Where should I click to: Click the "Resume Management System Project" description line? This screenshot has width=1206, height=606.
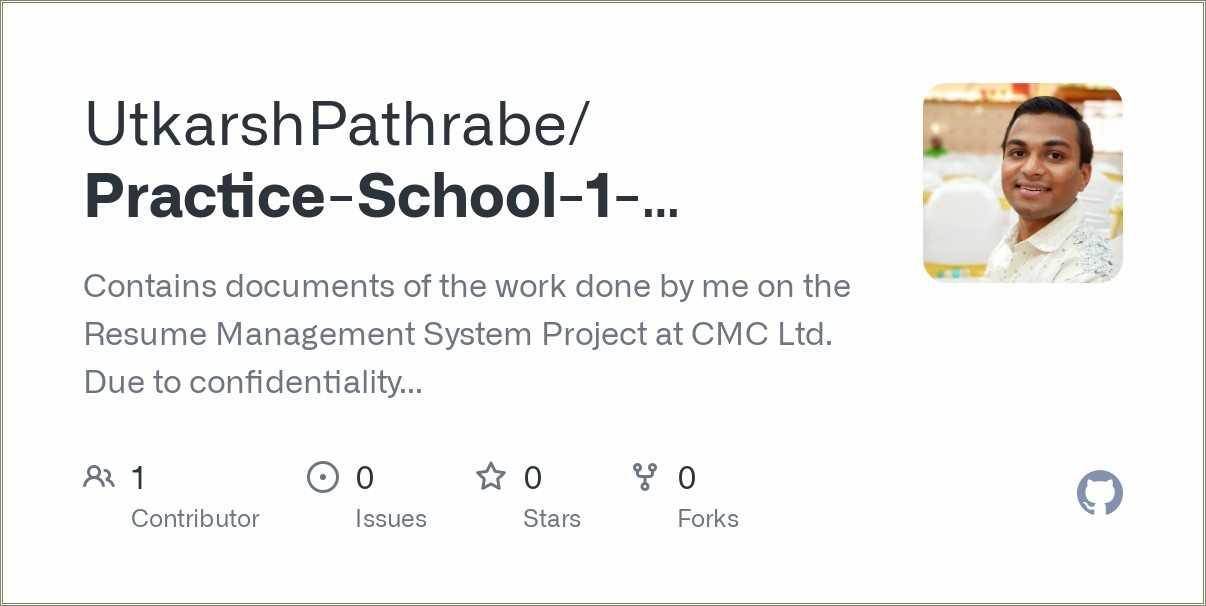coord(458,334)
